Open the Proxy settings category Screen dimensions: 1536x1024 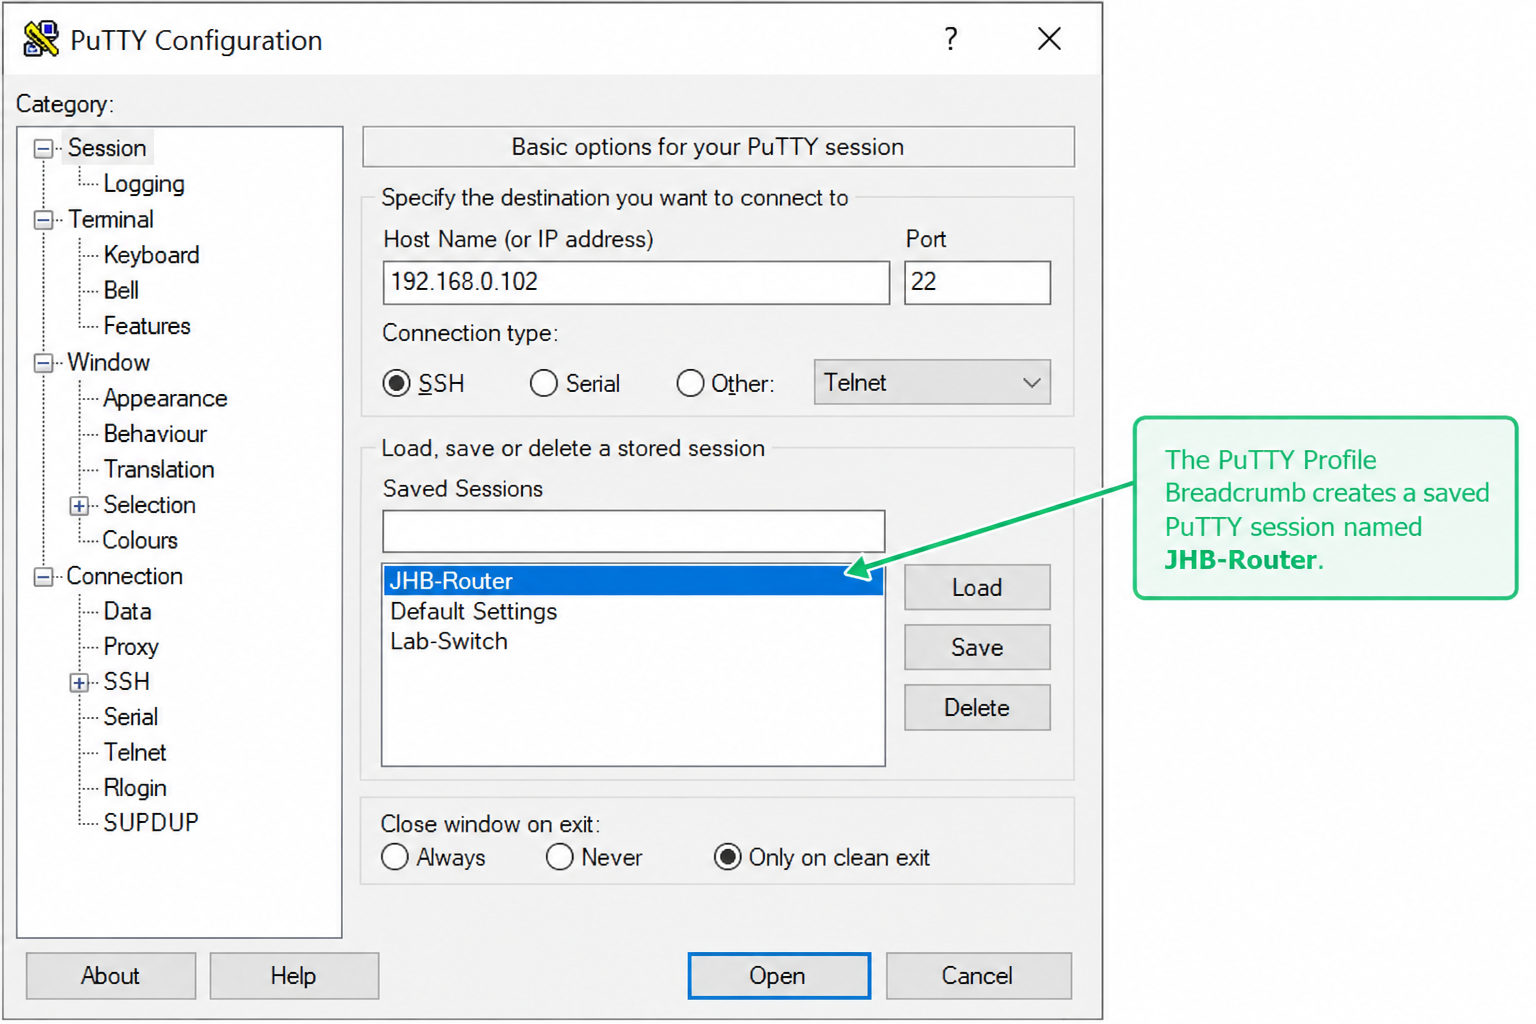[x=131, y=647]
